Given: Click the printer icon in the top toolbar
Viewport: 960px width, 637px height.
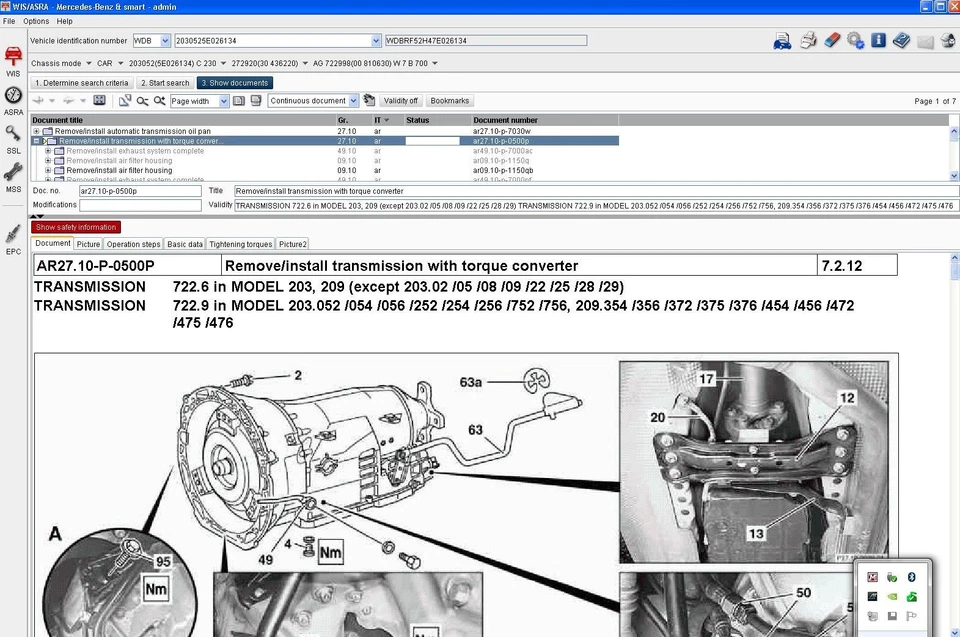Looking at the screenshot, I should (x=808, y=40).
